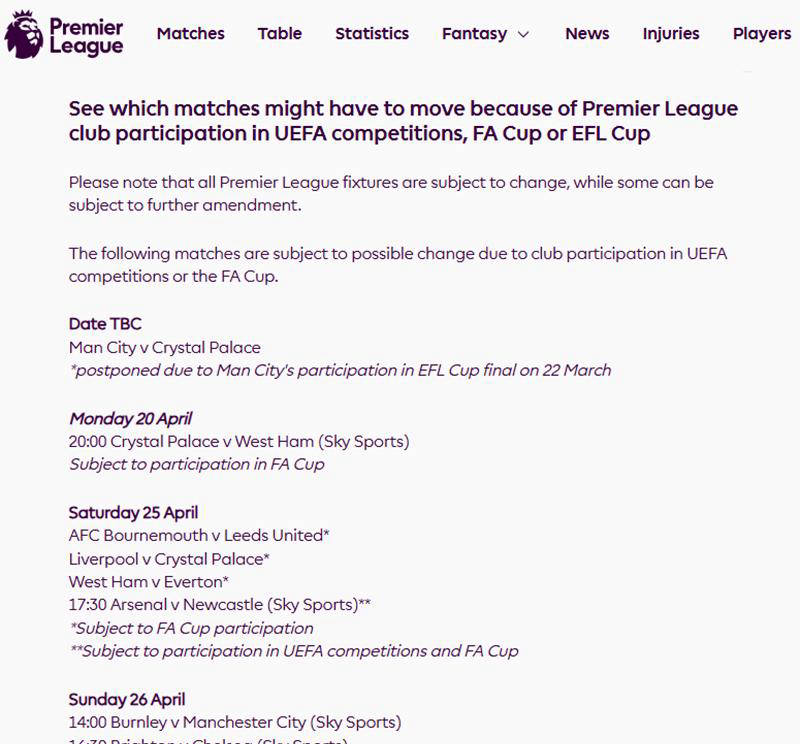Expand the Fantasy dropdown chevron
The image size is (800, 744).
pyautogui.click(x=523, y=35)
